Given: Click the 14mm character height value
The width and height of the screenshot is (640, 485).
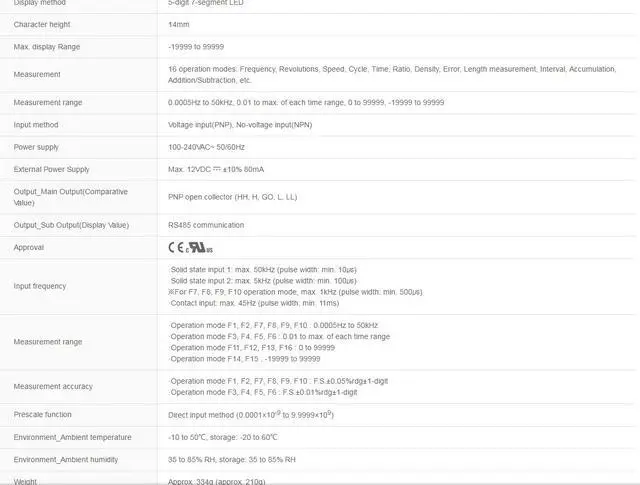Looking at the screenshot, I should [179, 24].
